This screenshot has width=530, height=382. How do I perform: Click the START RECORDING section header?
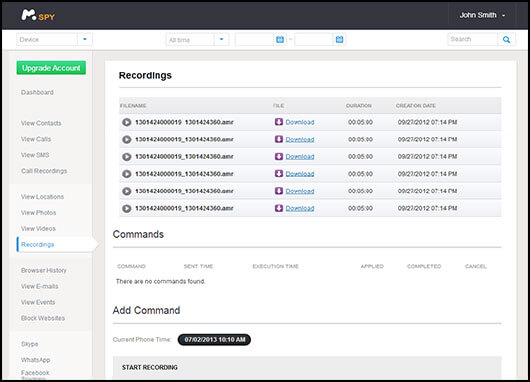tap(150, 367)
